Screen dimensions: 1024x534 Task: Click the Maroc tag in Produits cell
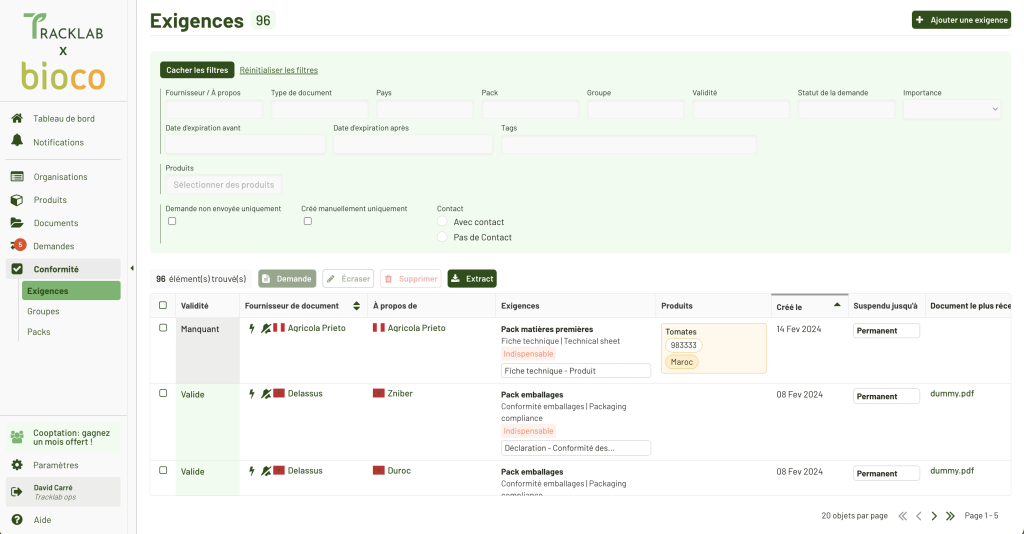click(x=682, y=362)
